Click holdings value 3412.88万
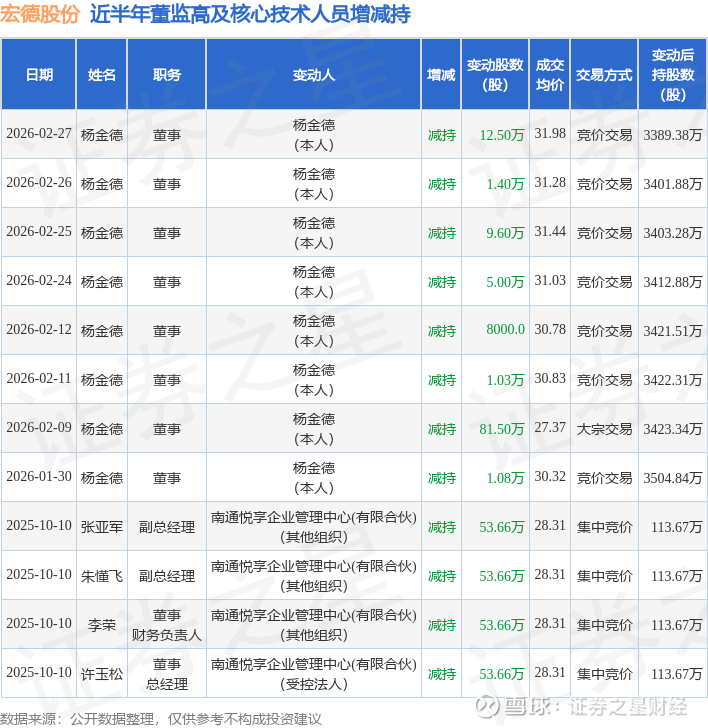The image size is (708, 728). [x=673, y=282]
